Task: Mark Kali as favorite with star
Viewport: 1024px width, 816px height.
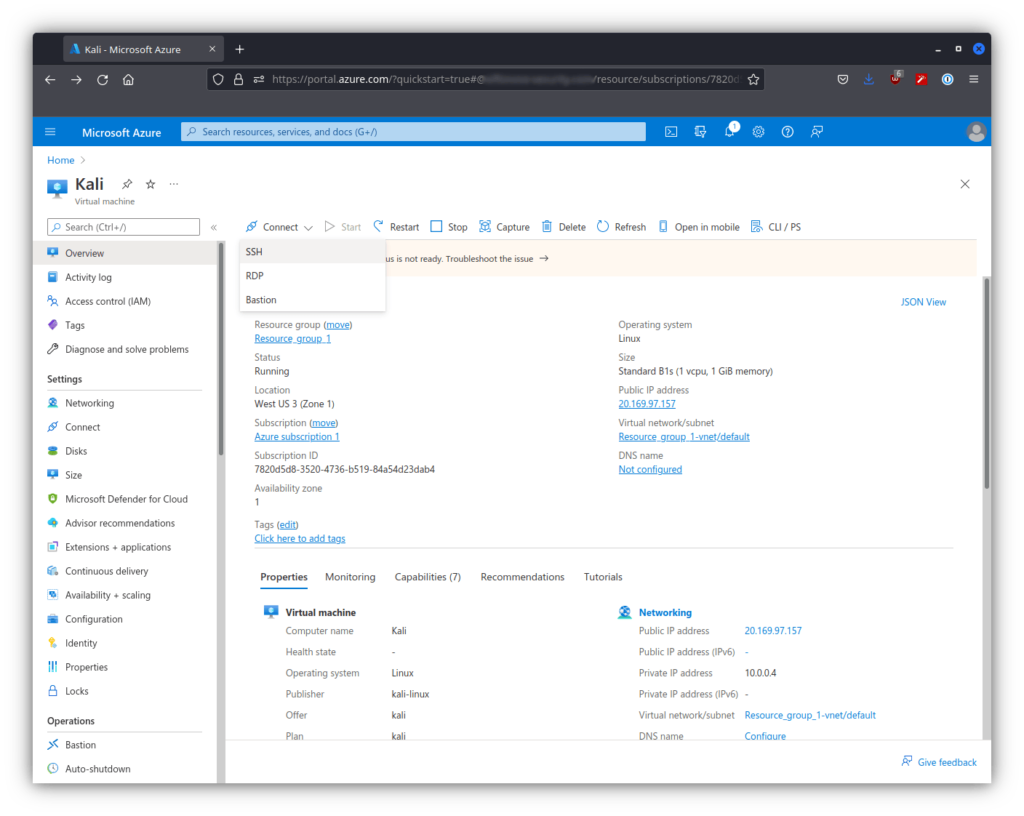Action: (x=151, y=185)
